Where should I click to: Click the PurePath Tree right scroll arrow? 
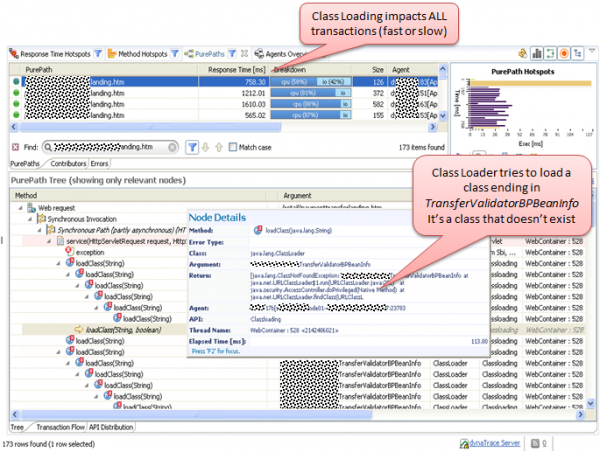pyautogui.click(x=581, y=414)
